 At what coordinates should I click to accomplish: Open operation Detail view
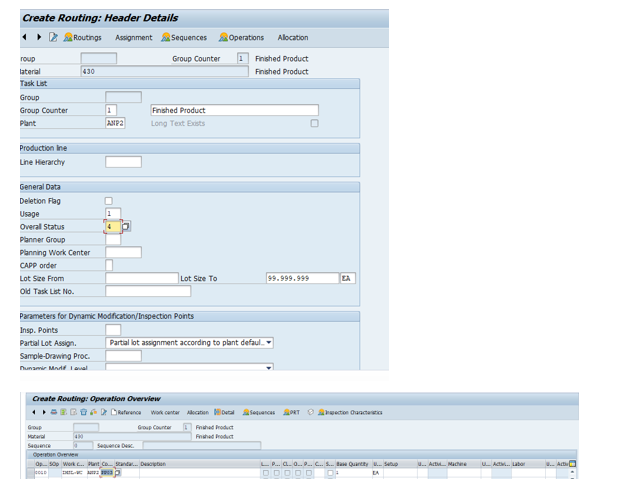click(224, 413)
